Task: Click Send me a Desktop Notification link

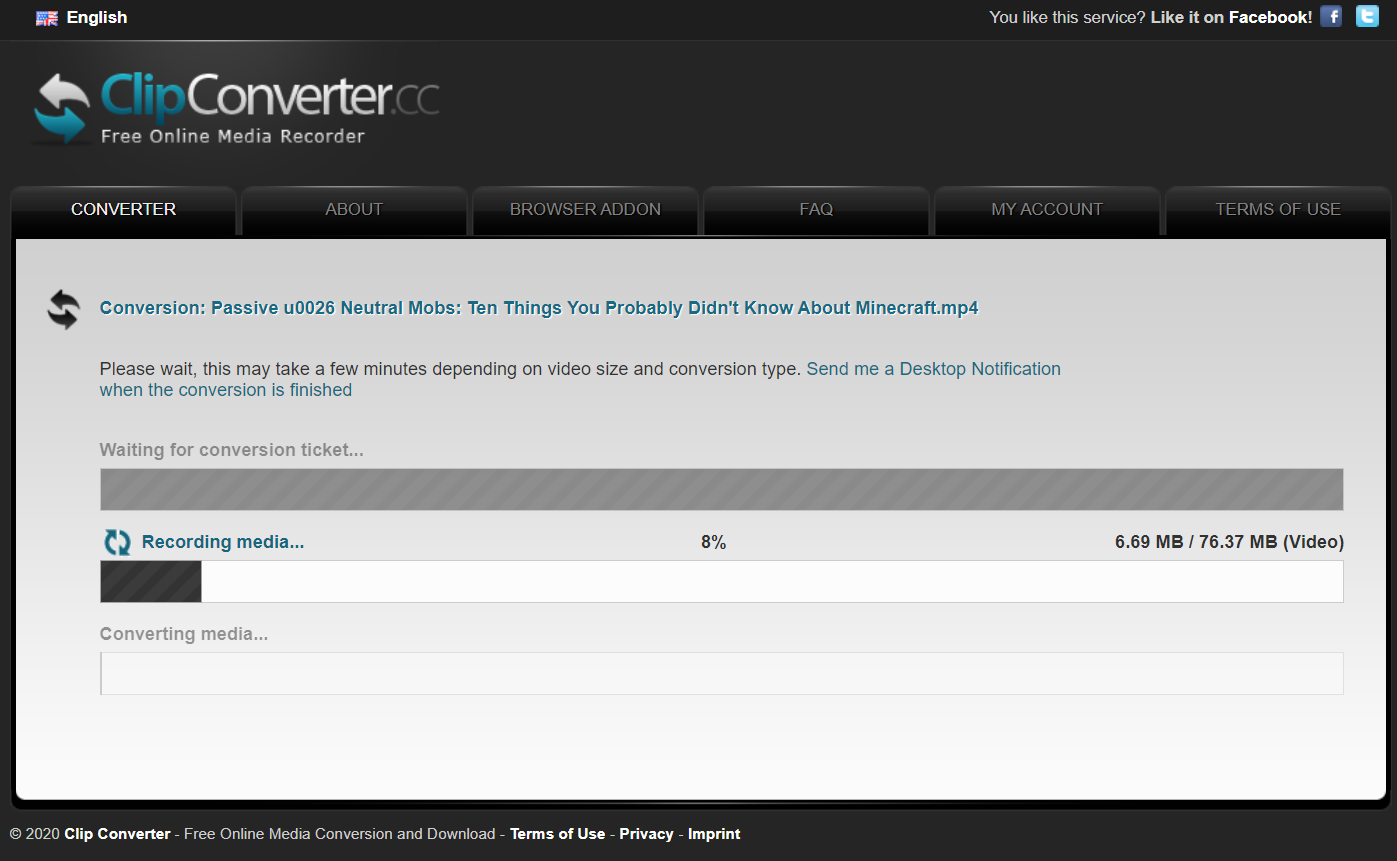Action: 580,379
